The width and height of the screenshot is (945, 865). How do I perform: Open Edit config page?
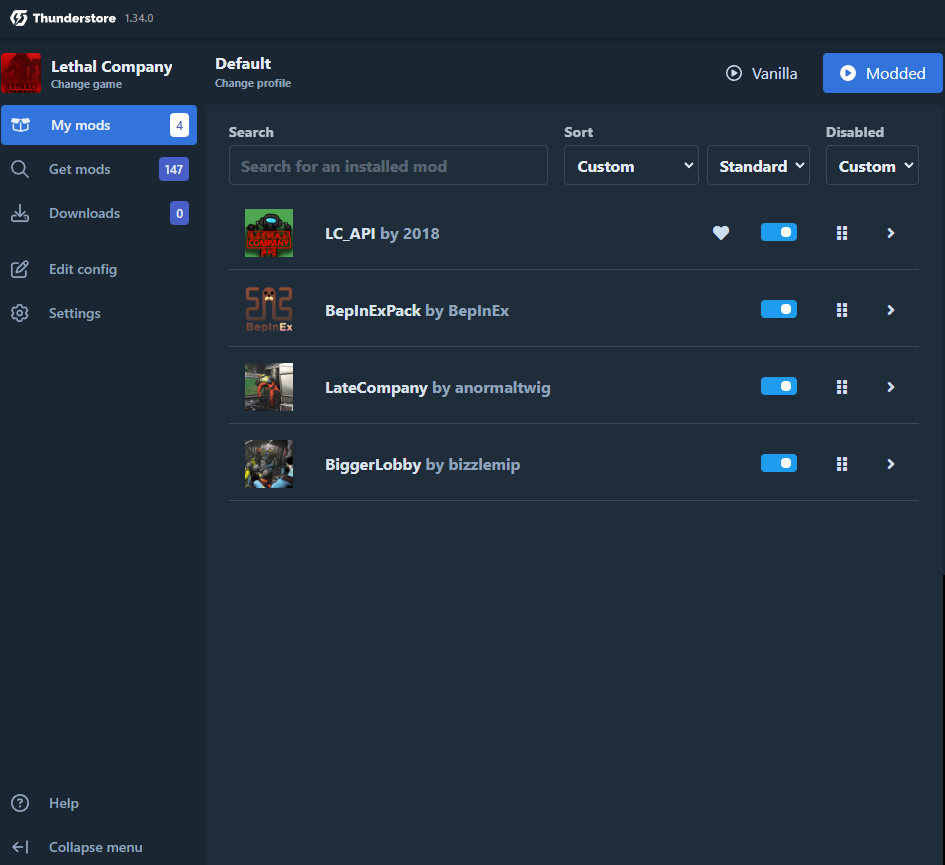click(99, 269)
